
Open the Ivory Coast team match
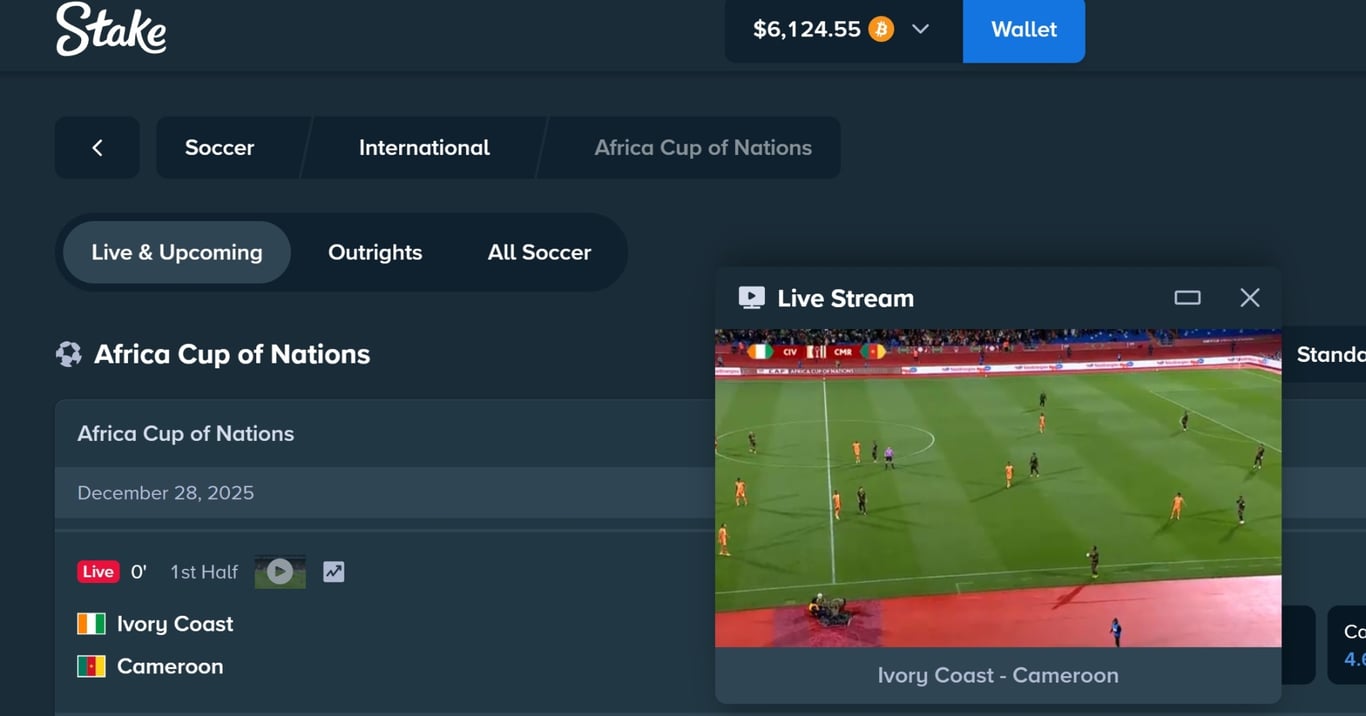click(175, 624)
